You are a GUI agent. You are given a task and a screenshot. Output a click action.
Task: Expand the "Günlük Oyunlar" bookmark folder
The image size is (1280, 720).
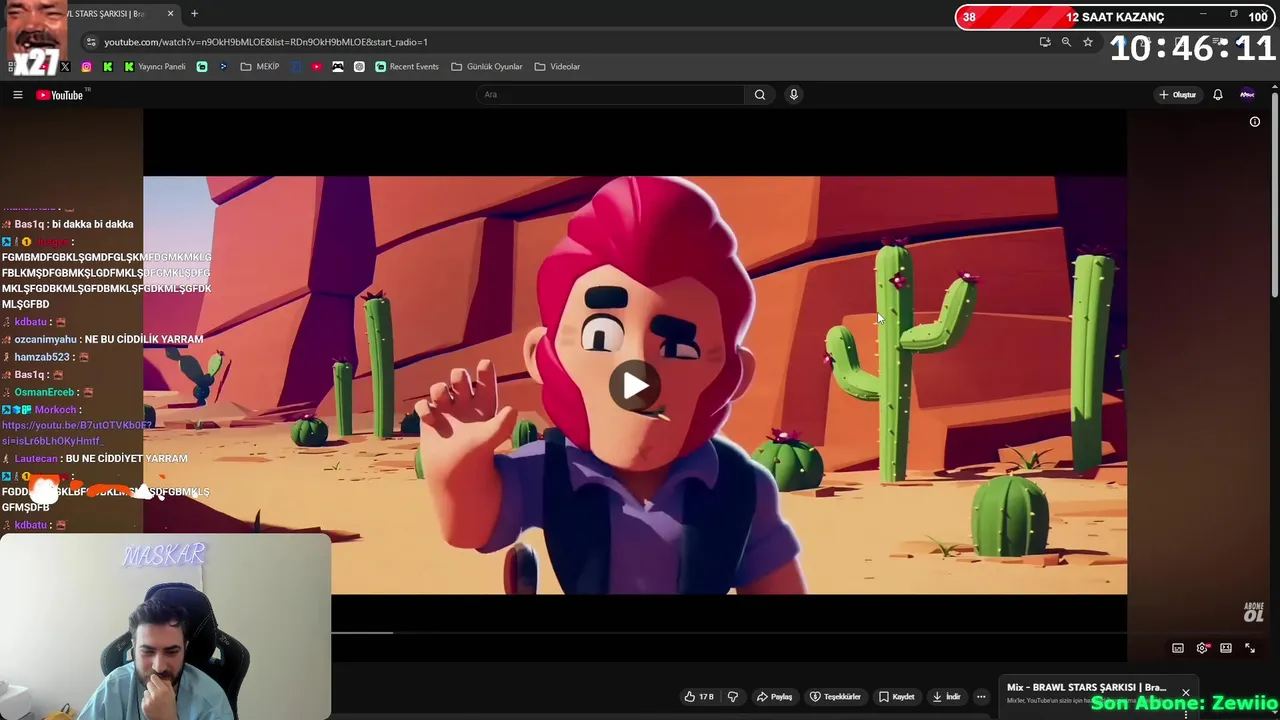tap(487, 67)
